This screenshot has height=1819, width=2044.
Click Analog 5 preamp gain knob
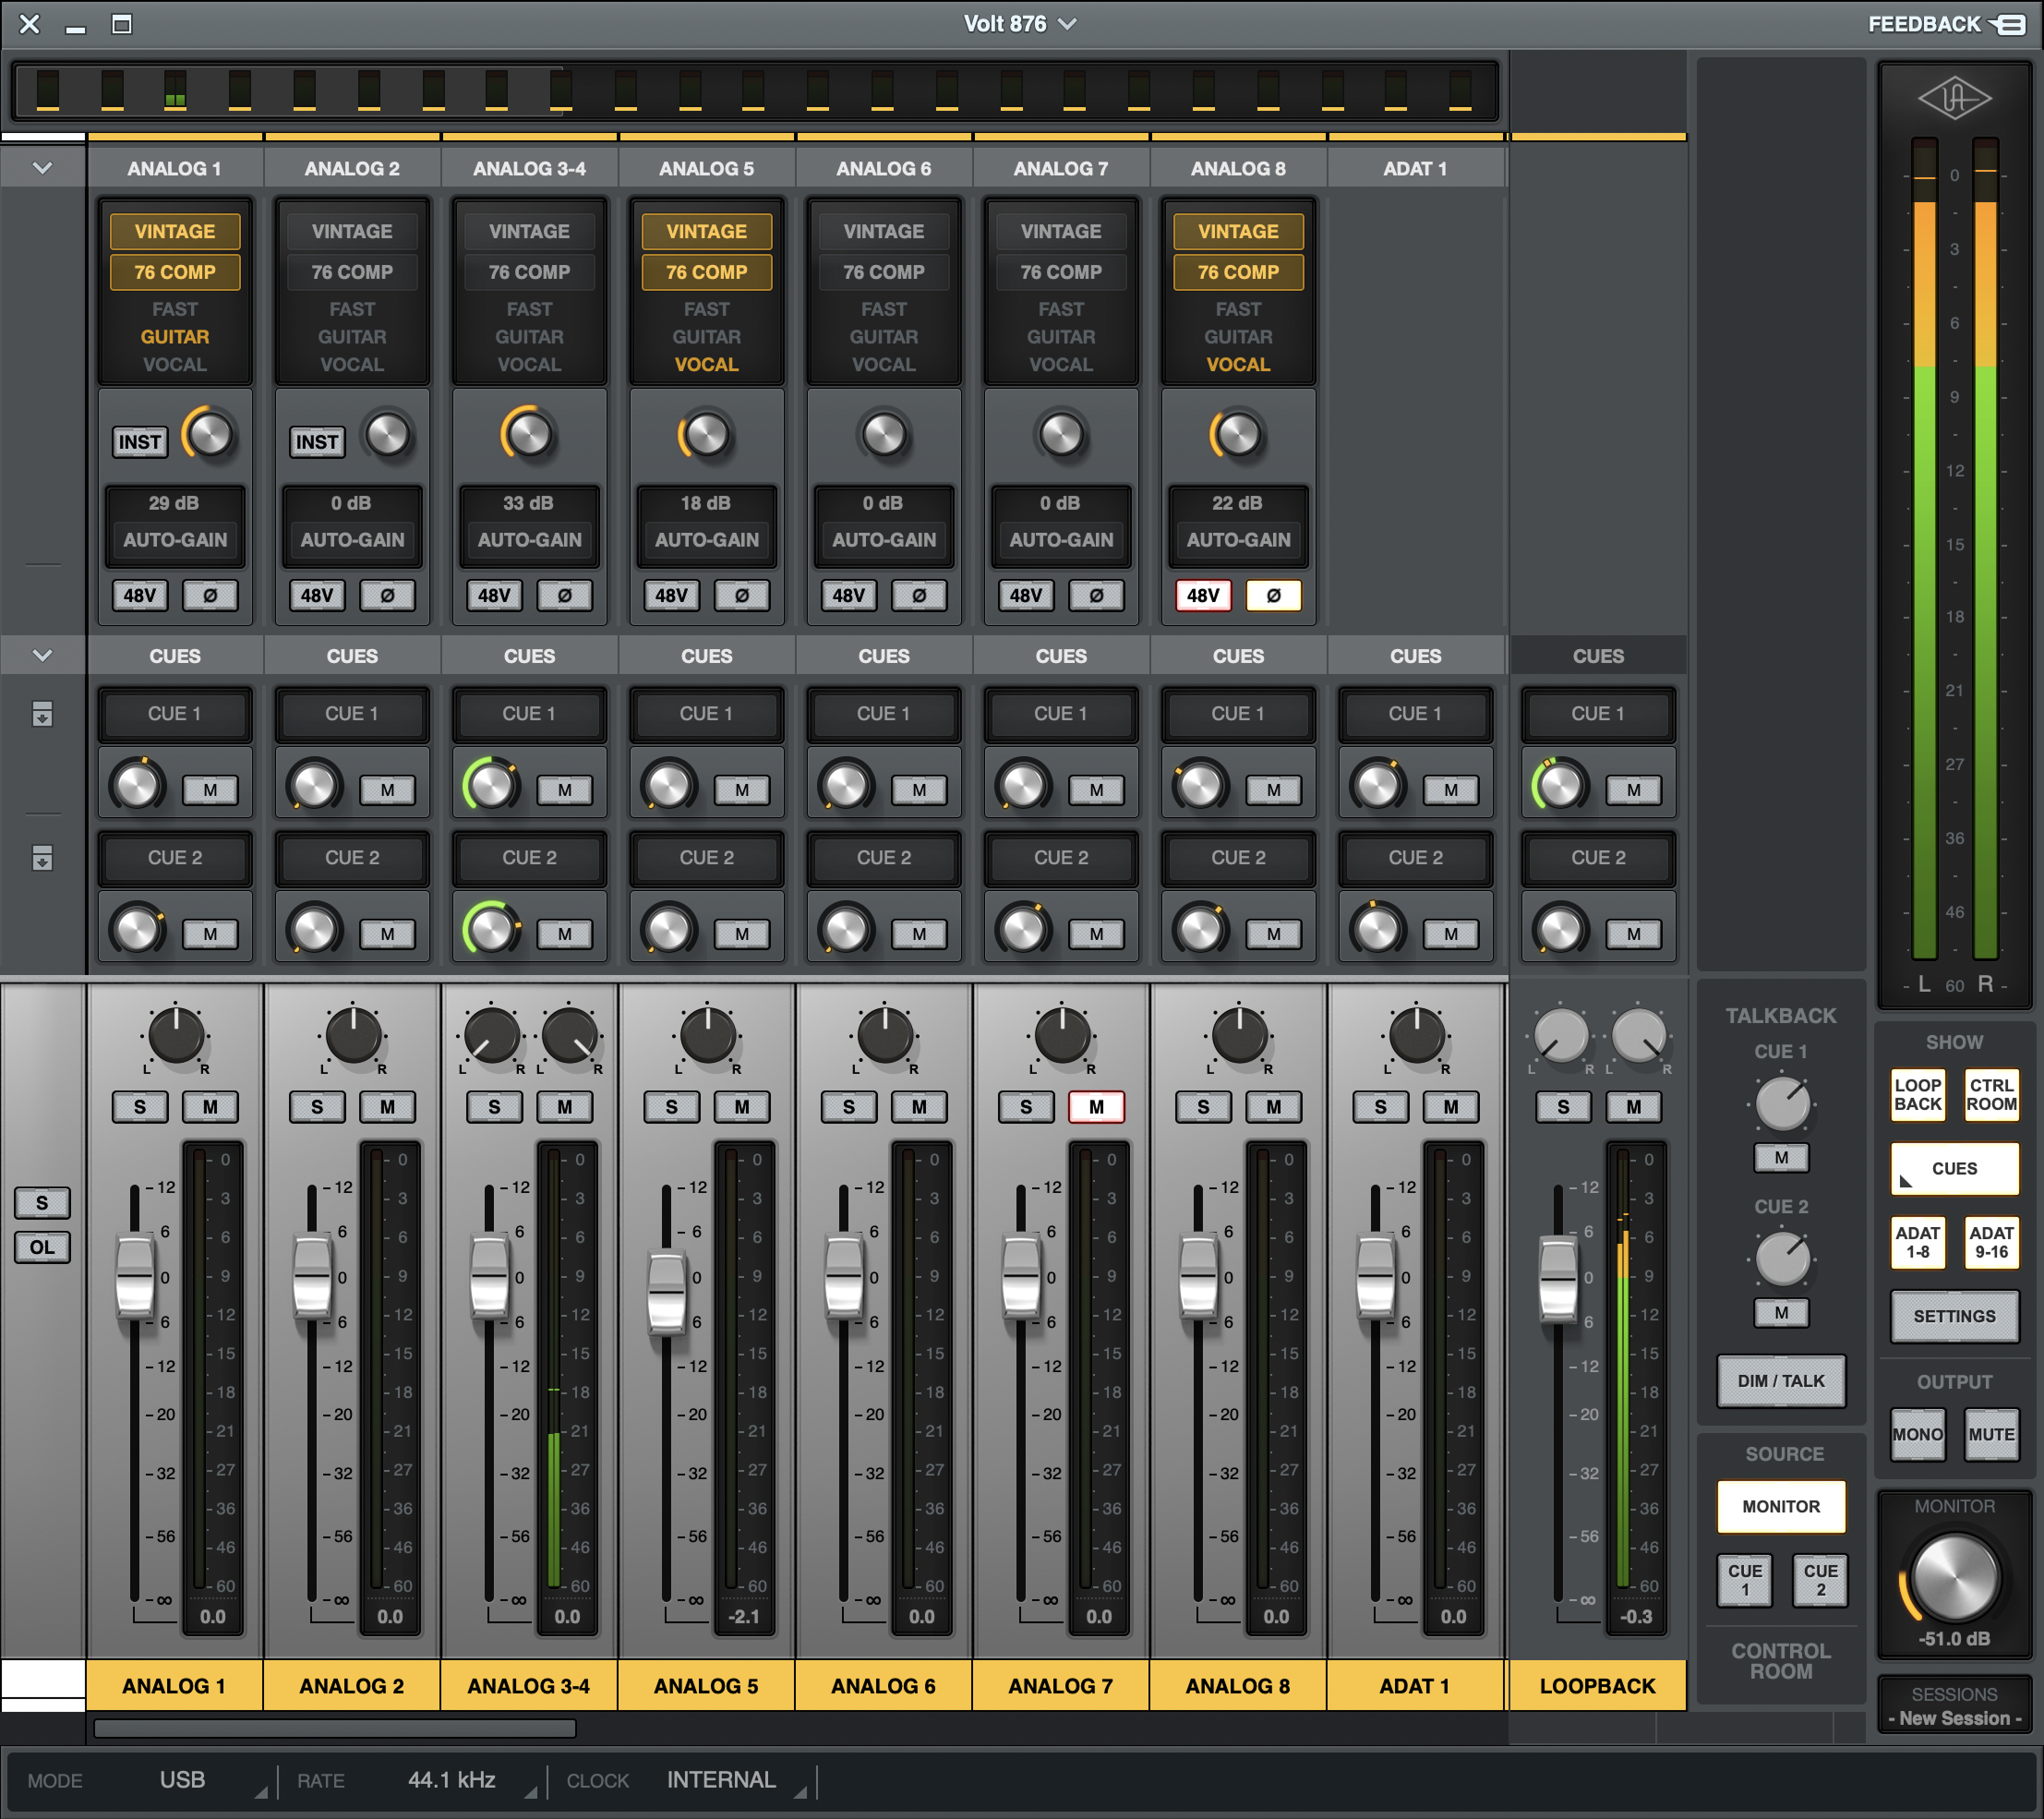pyautogui.click(x=706, y=435)
